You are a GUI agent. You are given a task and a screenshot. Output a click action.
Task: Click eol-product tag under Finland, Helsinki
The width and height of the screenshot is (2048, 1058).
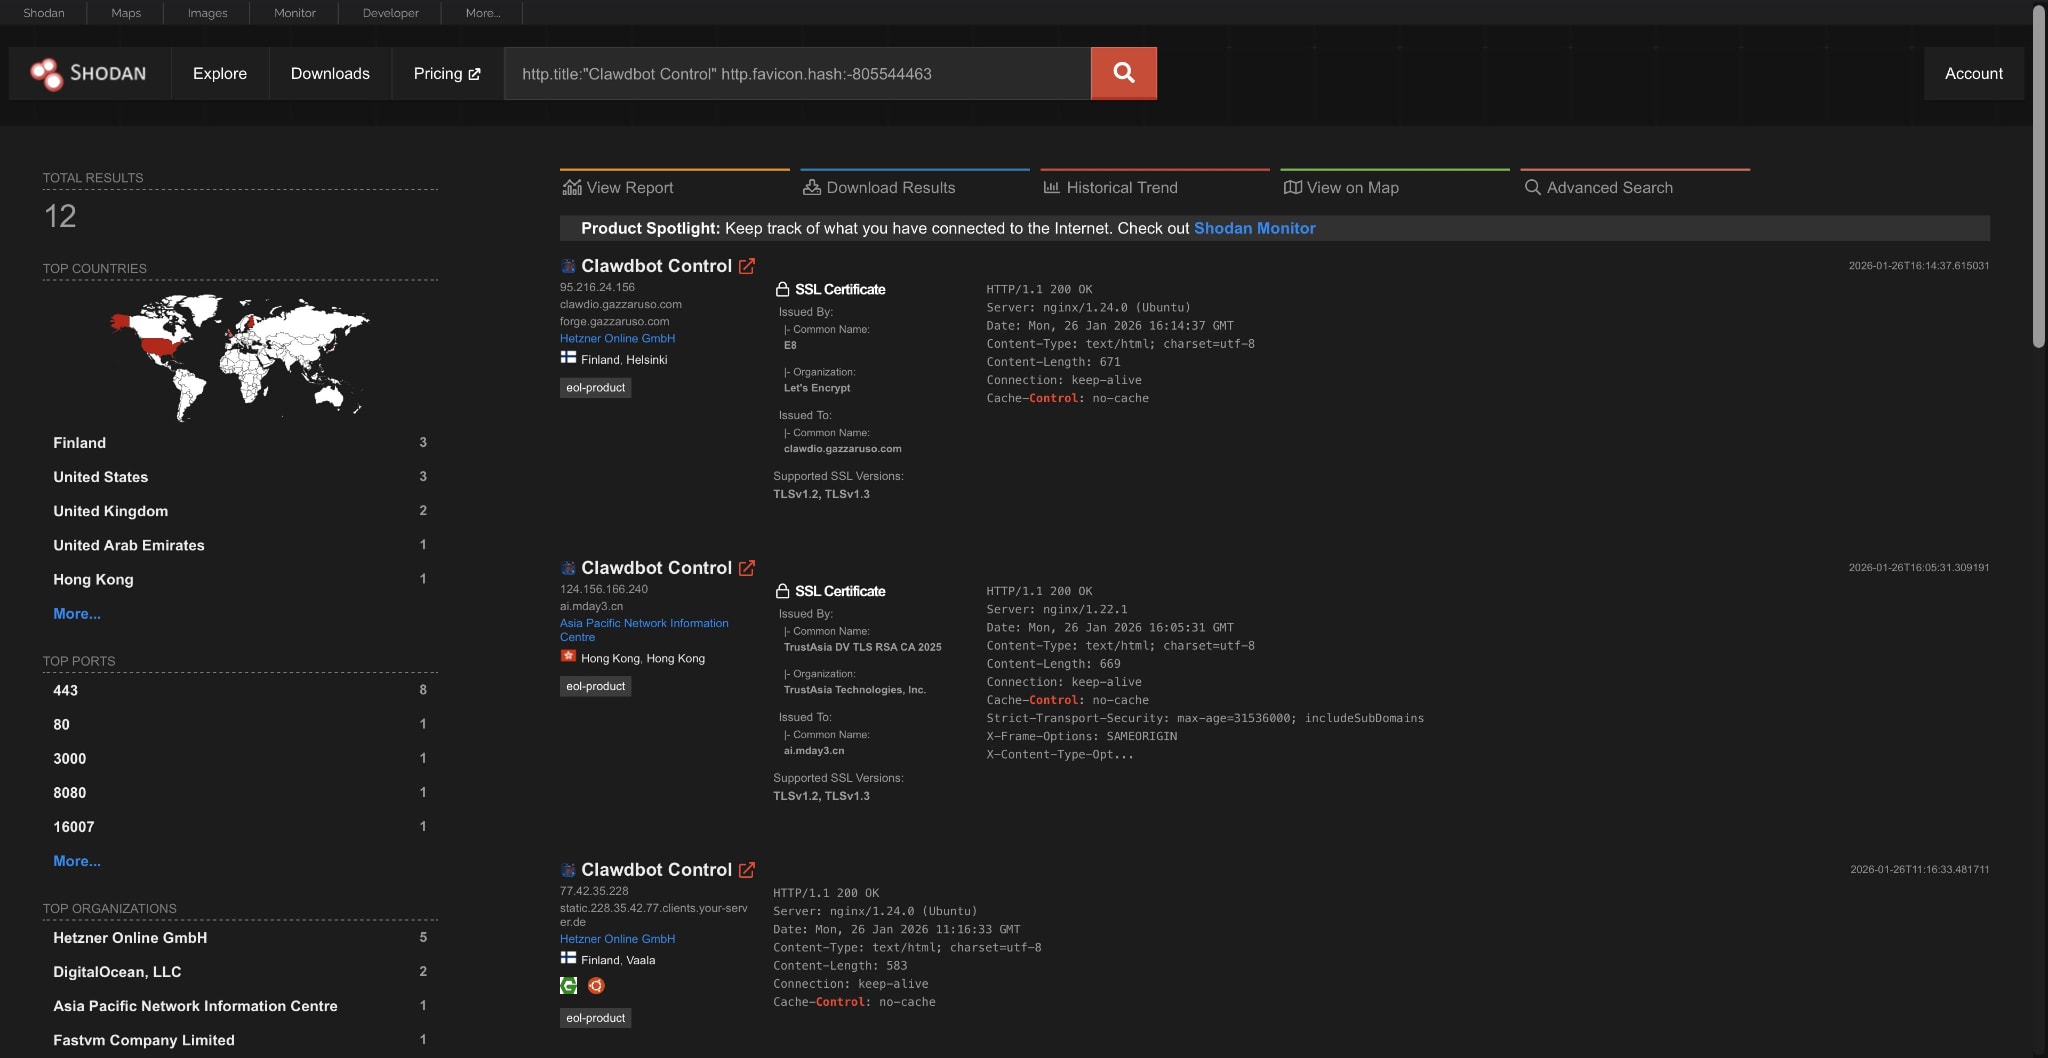pos(595,388)
